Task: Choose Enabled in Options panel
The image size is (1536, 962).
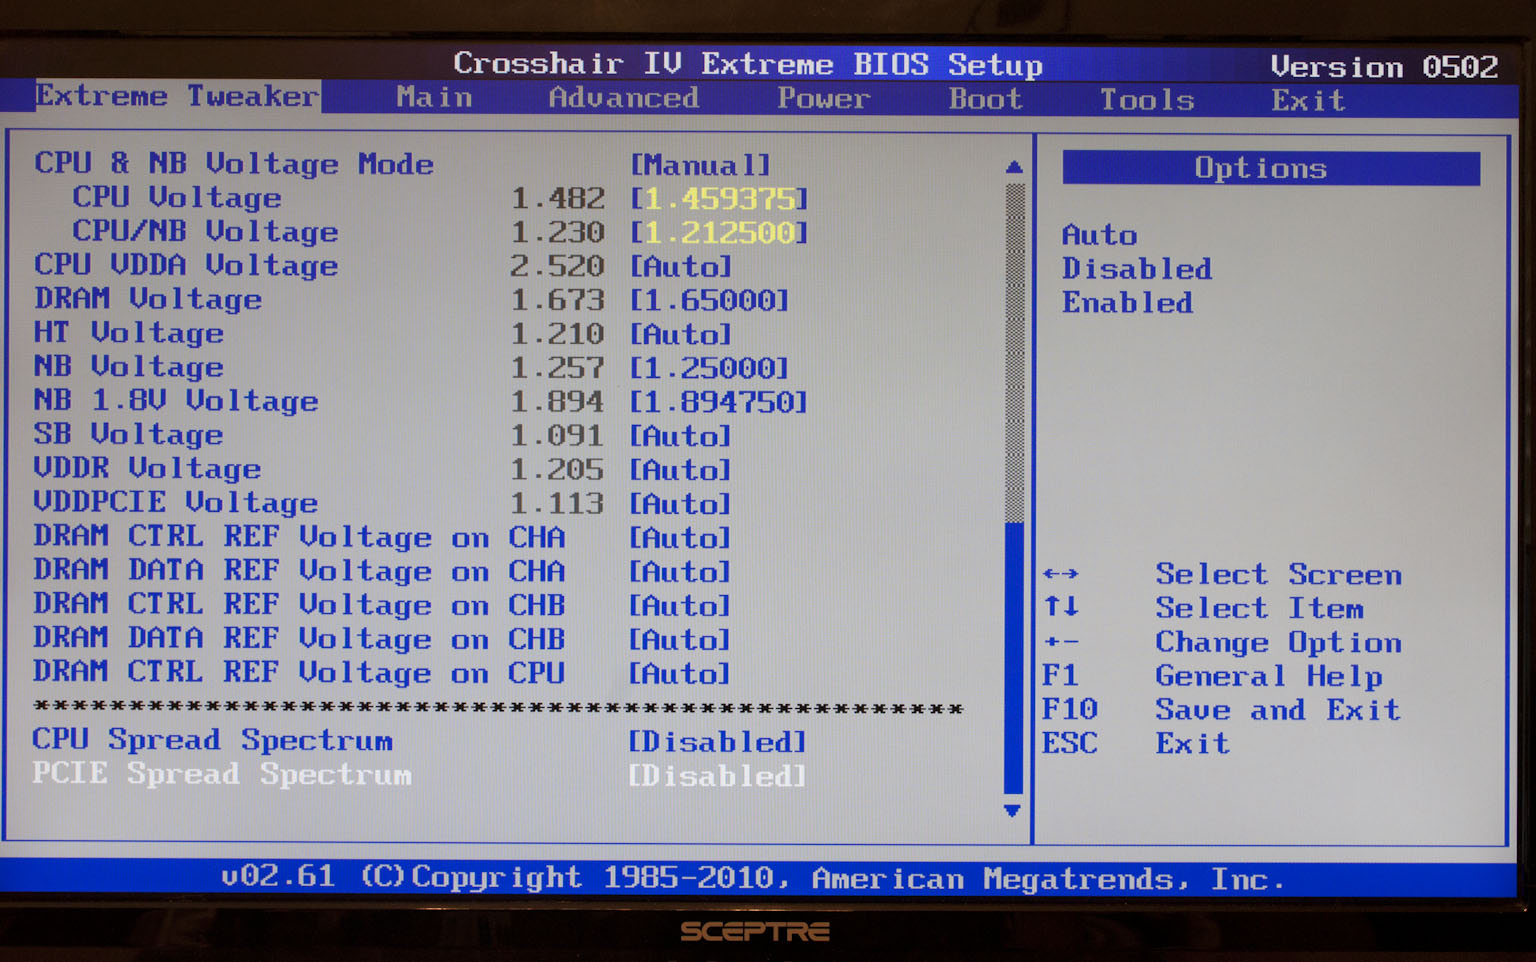Action: pyautogui.click(x=1127, y=303)
